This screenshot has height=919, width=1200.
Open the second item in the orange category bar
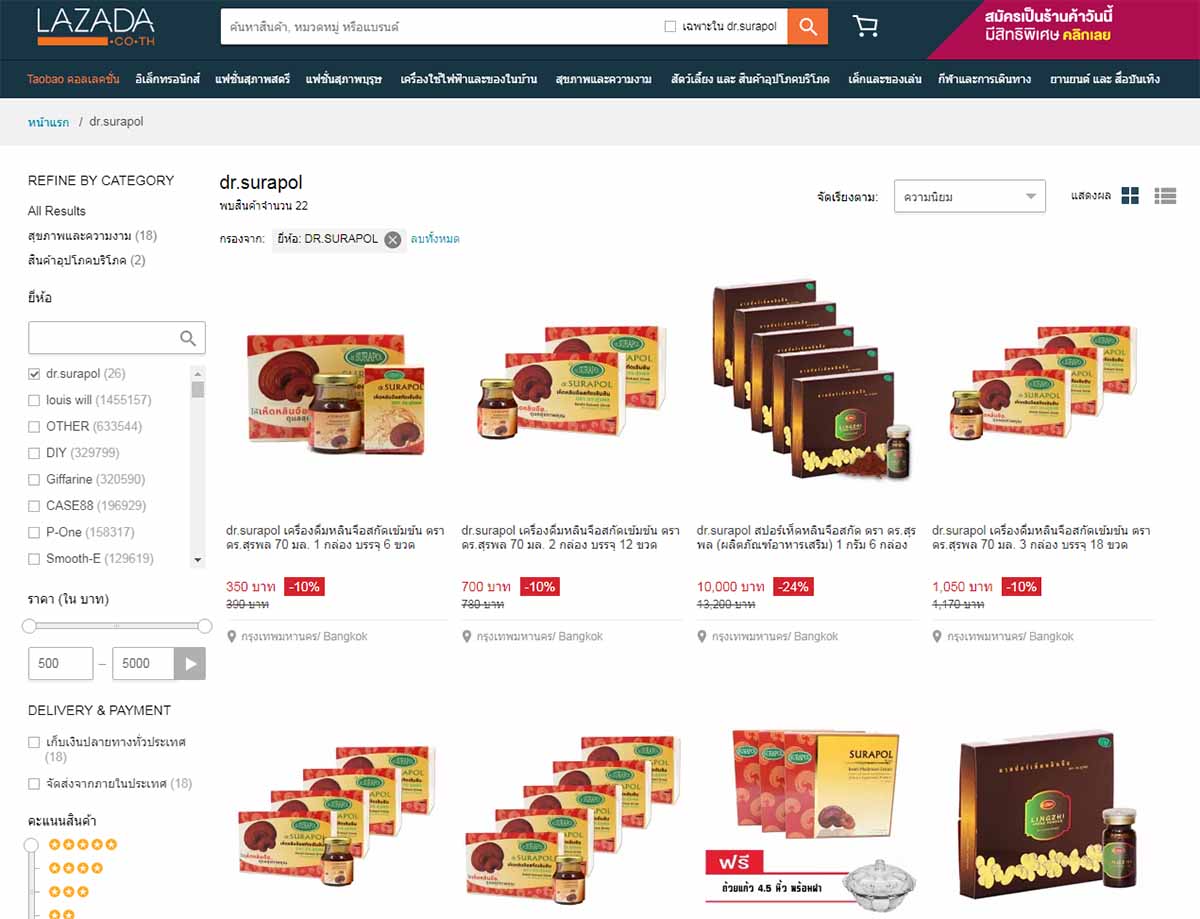point(167,79)
